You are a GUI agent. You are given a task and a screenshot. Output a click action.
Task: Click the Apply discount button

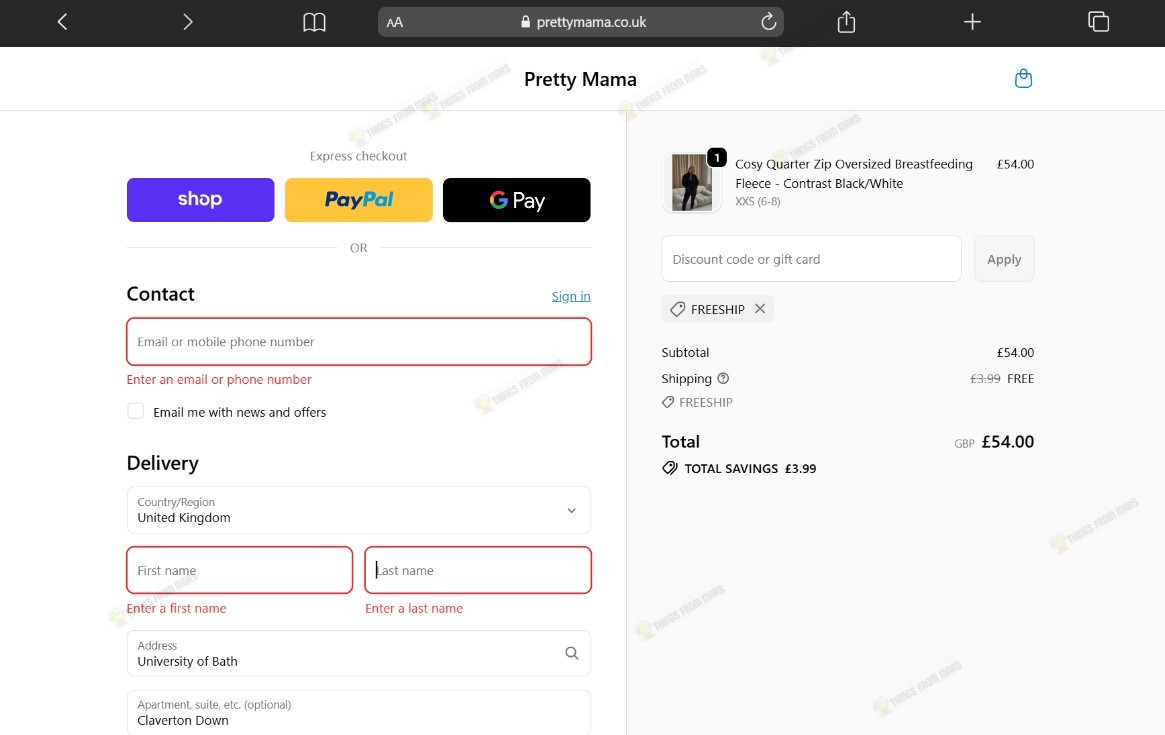[x=1004, y=259]
